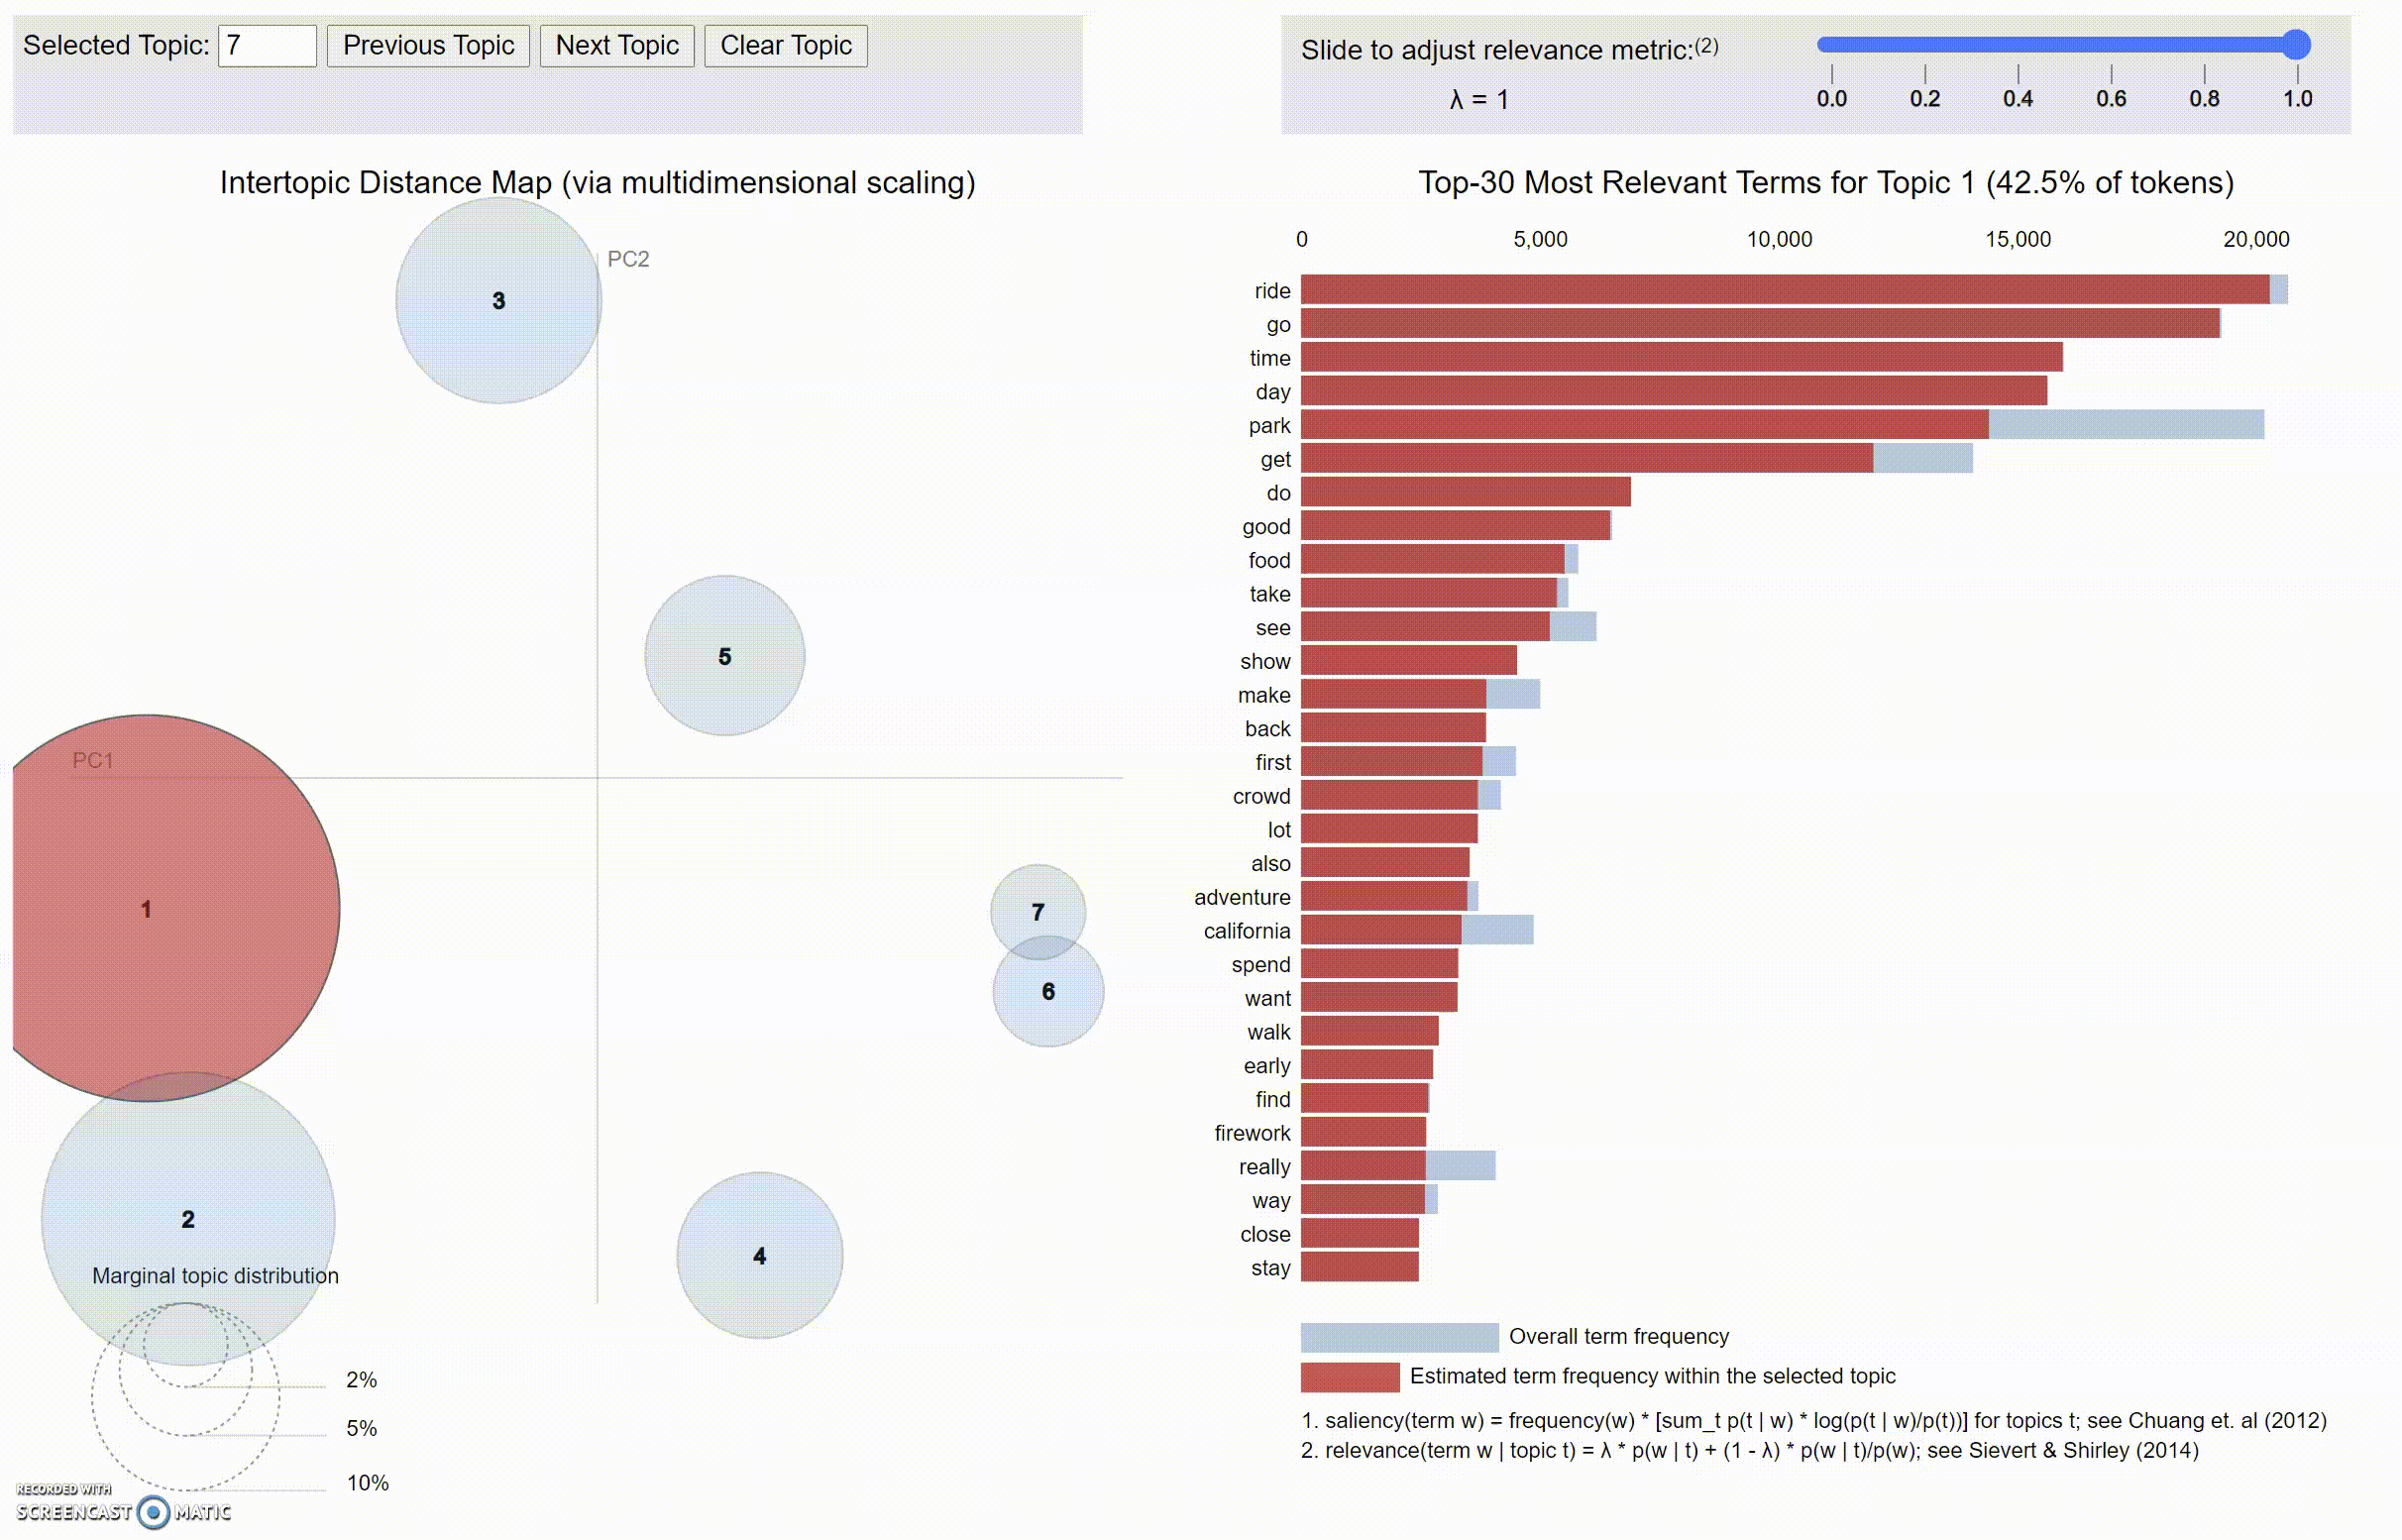Click the number 7 topic bubble label
The width and height of the screenshot is (2402, 1540).
(1038, 912)
